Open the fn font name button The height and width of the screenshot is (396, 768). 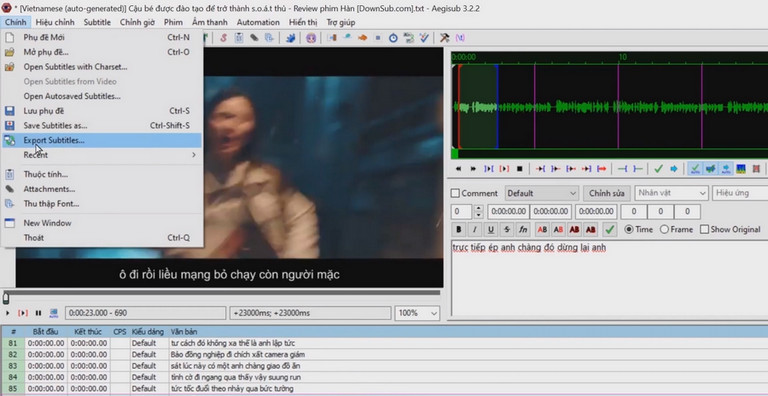click(523, 229)
